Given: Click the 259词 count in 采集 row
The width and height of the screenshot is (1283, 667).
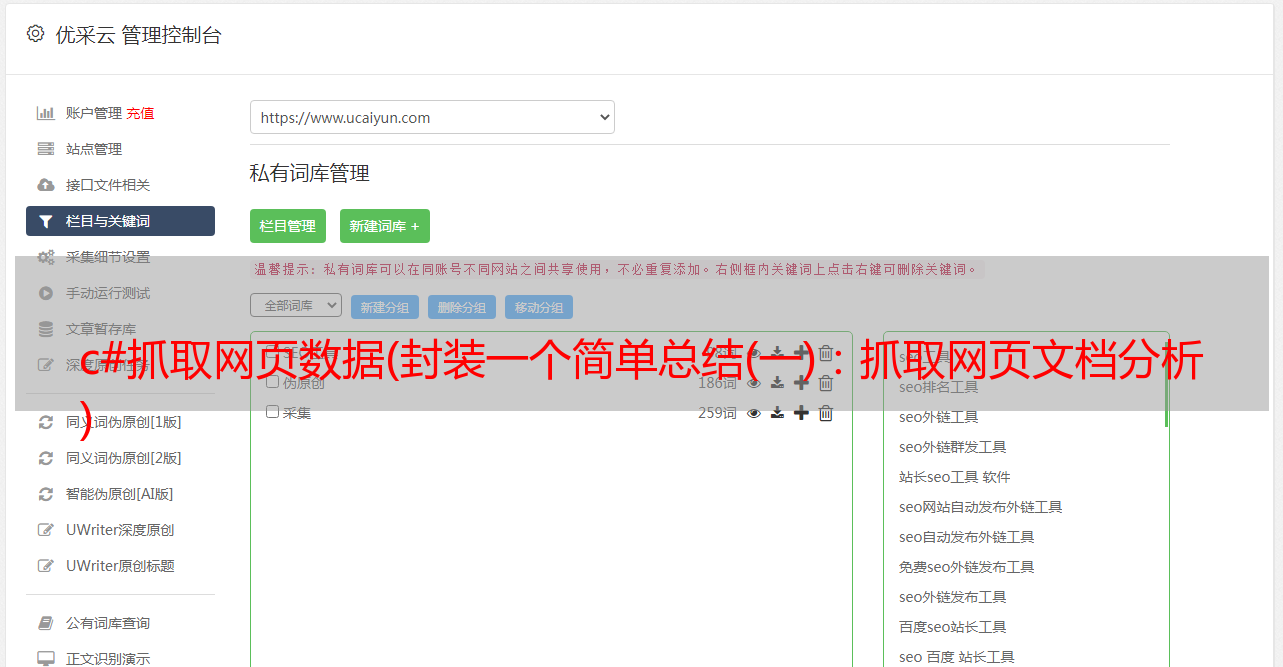Looking at the screenshot, I should point(717,413).
